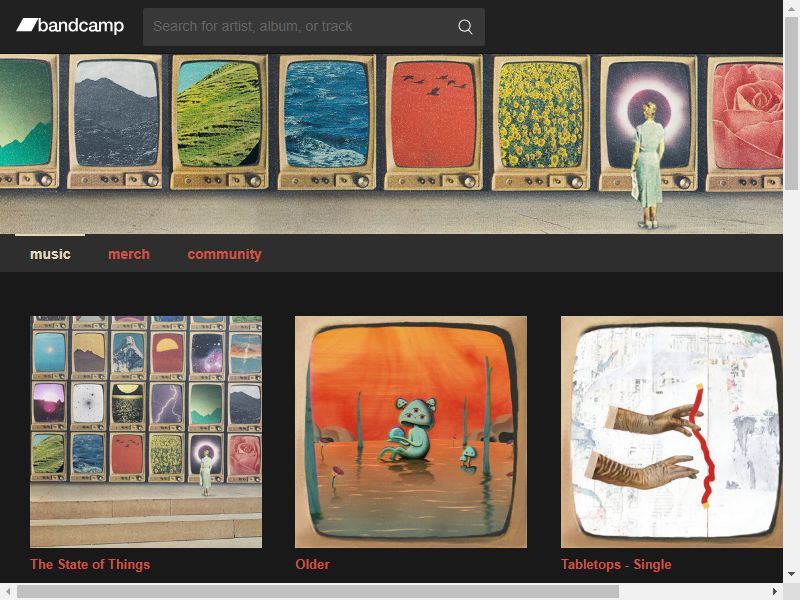Viewport: 800px width, 600px height.
Task: Click the horizontal scrollbar right arrow
Action: (x=775, y=591)
